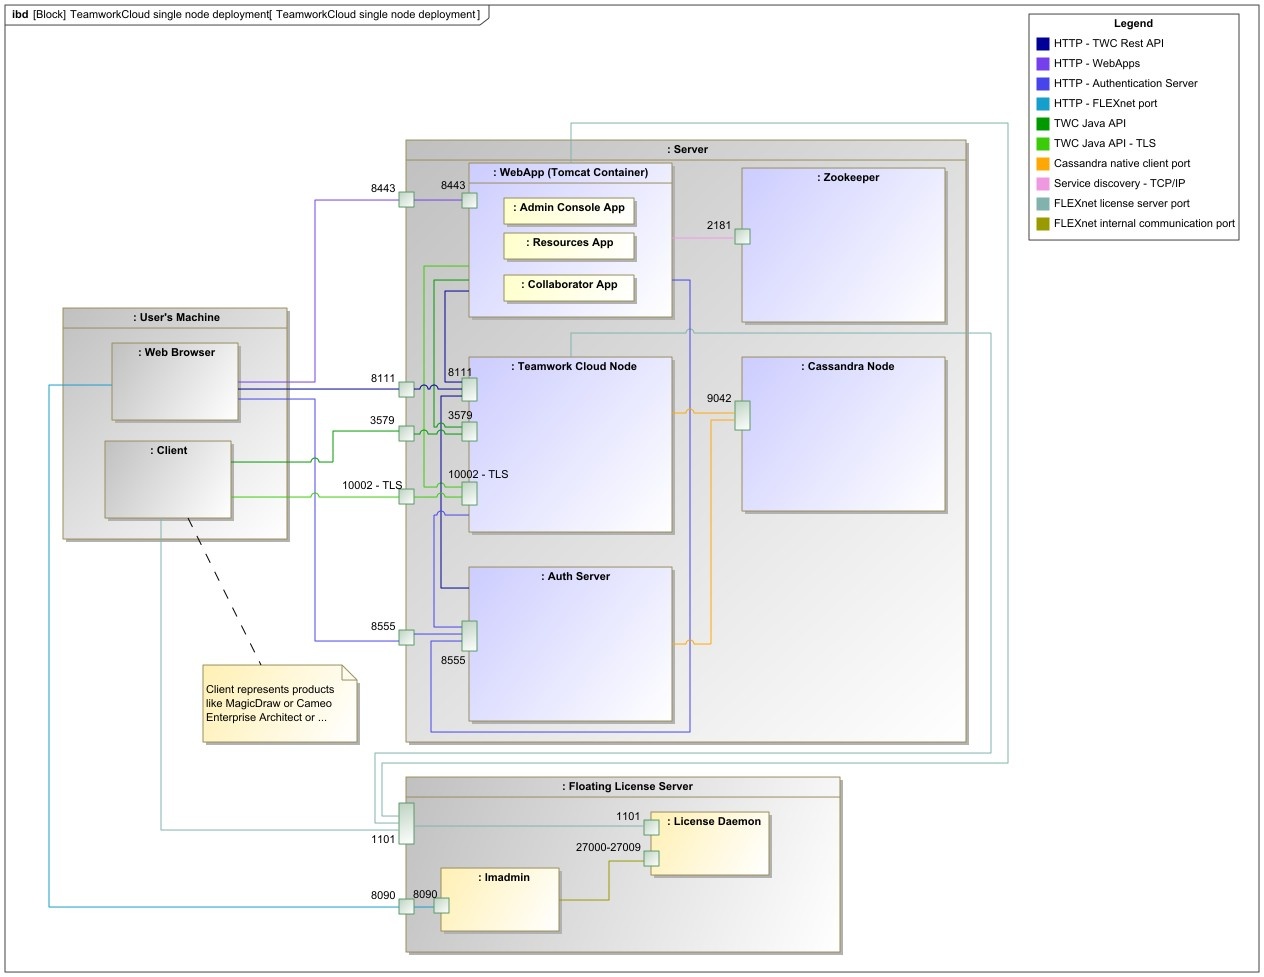This screenshot has height=977, width=1264.
Task: Select port 8555 on the Auth Server
Action: 469,636
